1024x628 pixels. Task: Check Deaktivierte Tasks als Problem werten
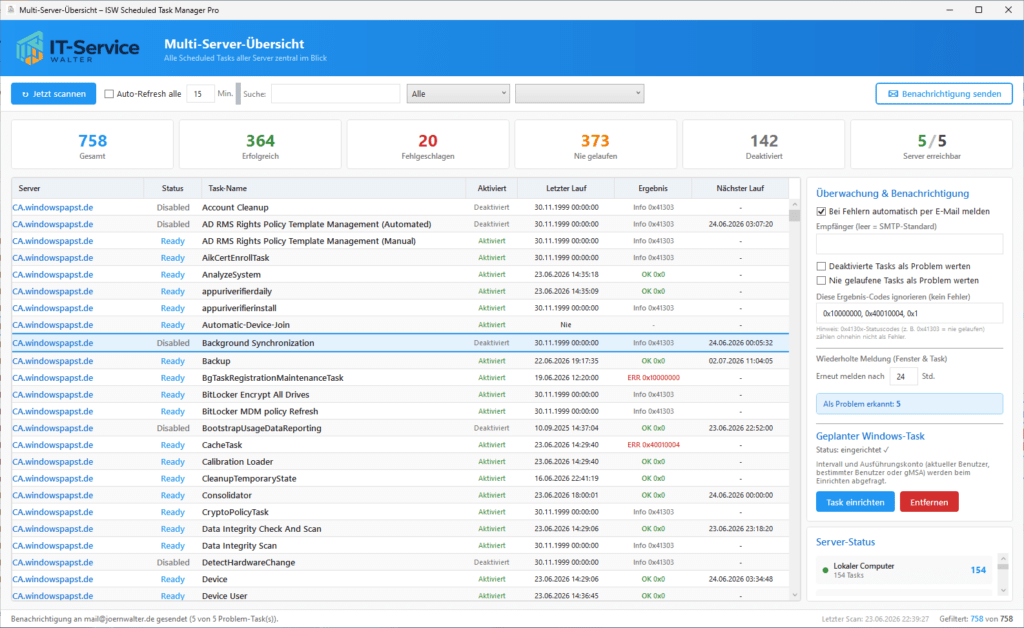tap(821, 266)
